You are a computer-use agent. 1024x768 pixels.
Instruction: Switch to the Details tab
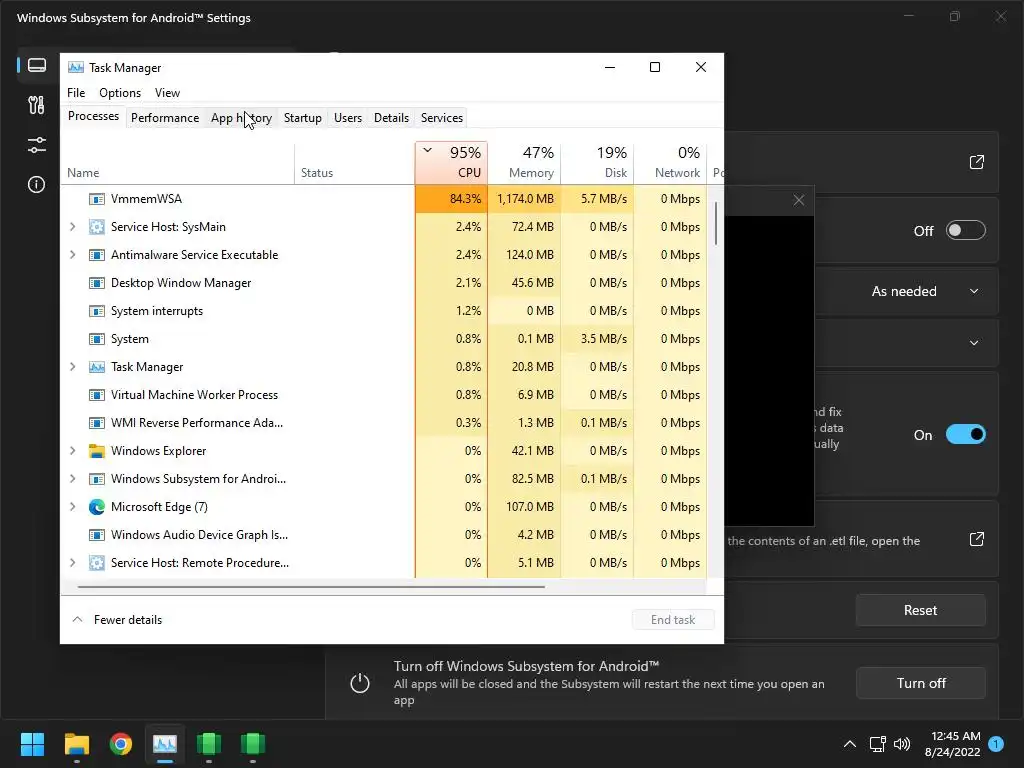click(x=391, y=118)
